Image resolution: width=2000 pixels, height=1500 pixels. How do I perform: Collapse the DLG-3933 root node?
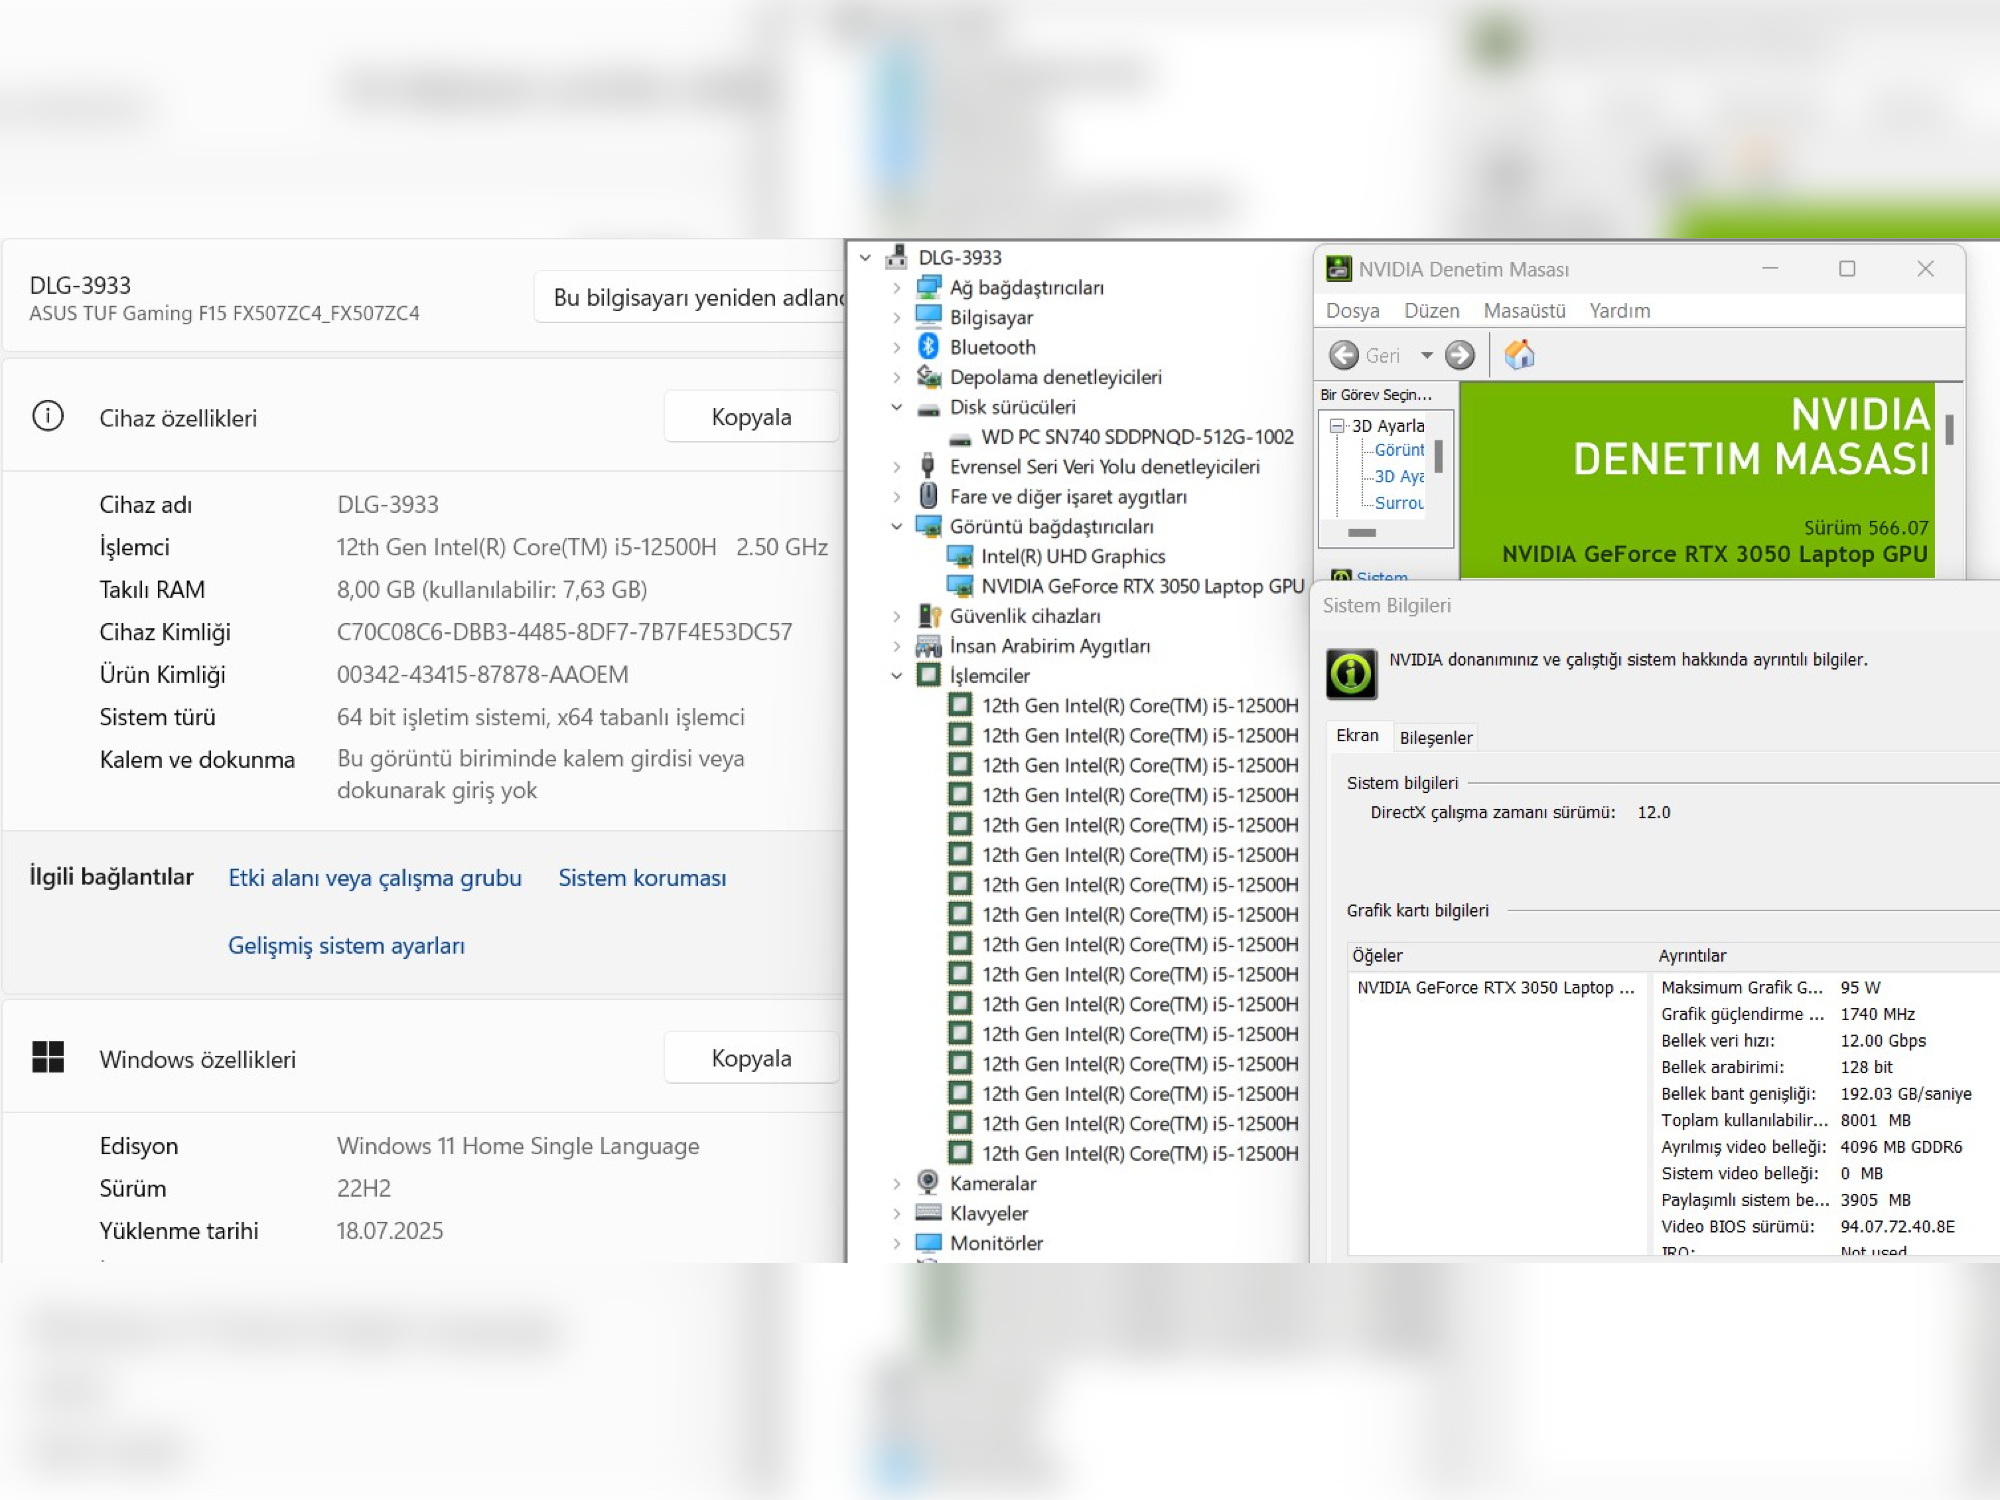coord(865,258)
